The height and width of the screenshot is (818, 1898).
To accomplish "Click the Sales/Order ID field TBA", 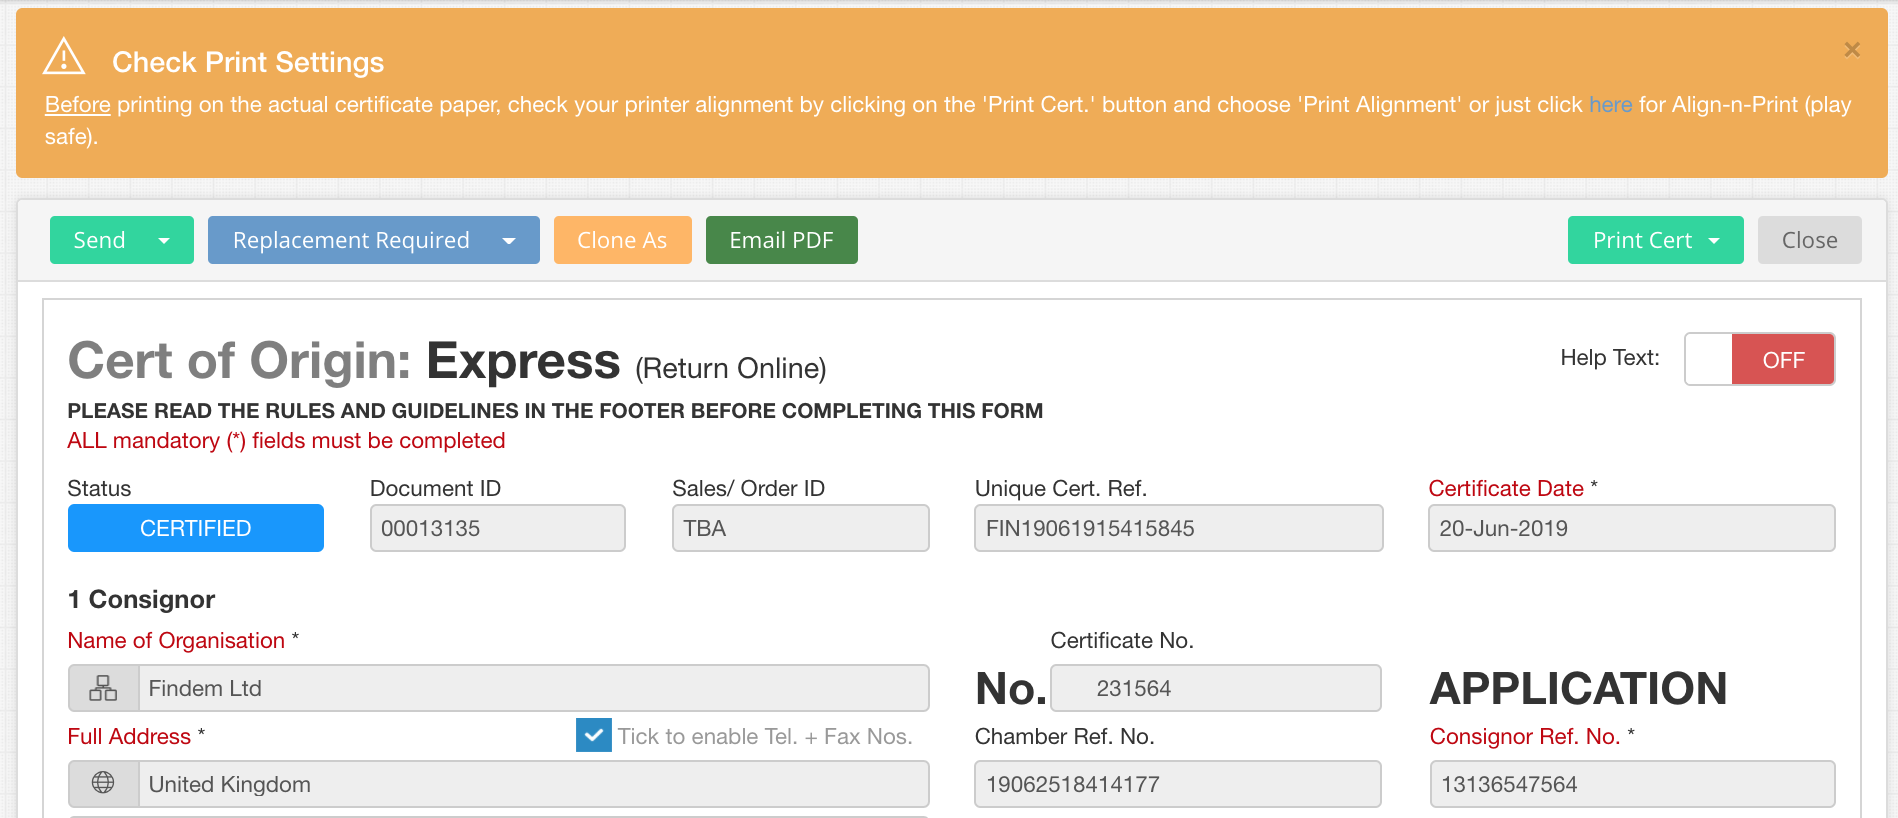I will click(x=800, y=528).
